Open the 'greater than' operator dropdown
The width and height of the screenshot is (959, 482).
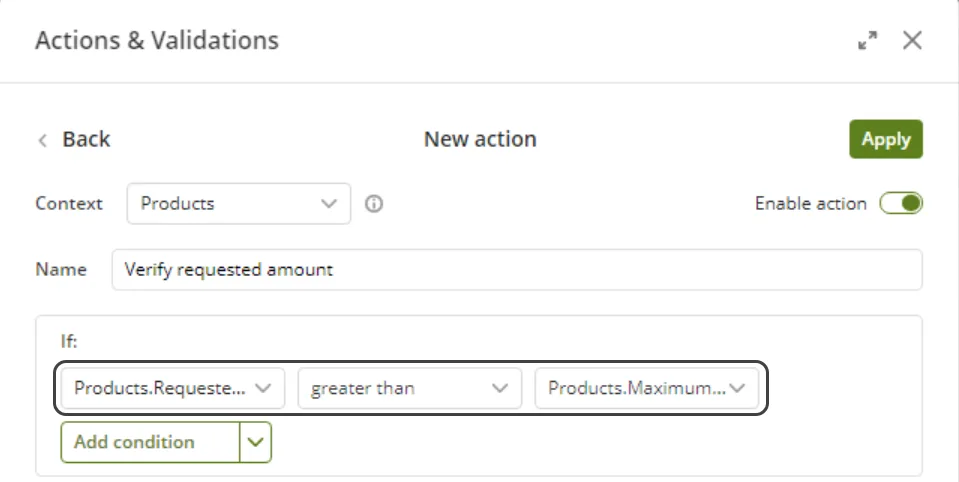[409, 388]
